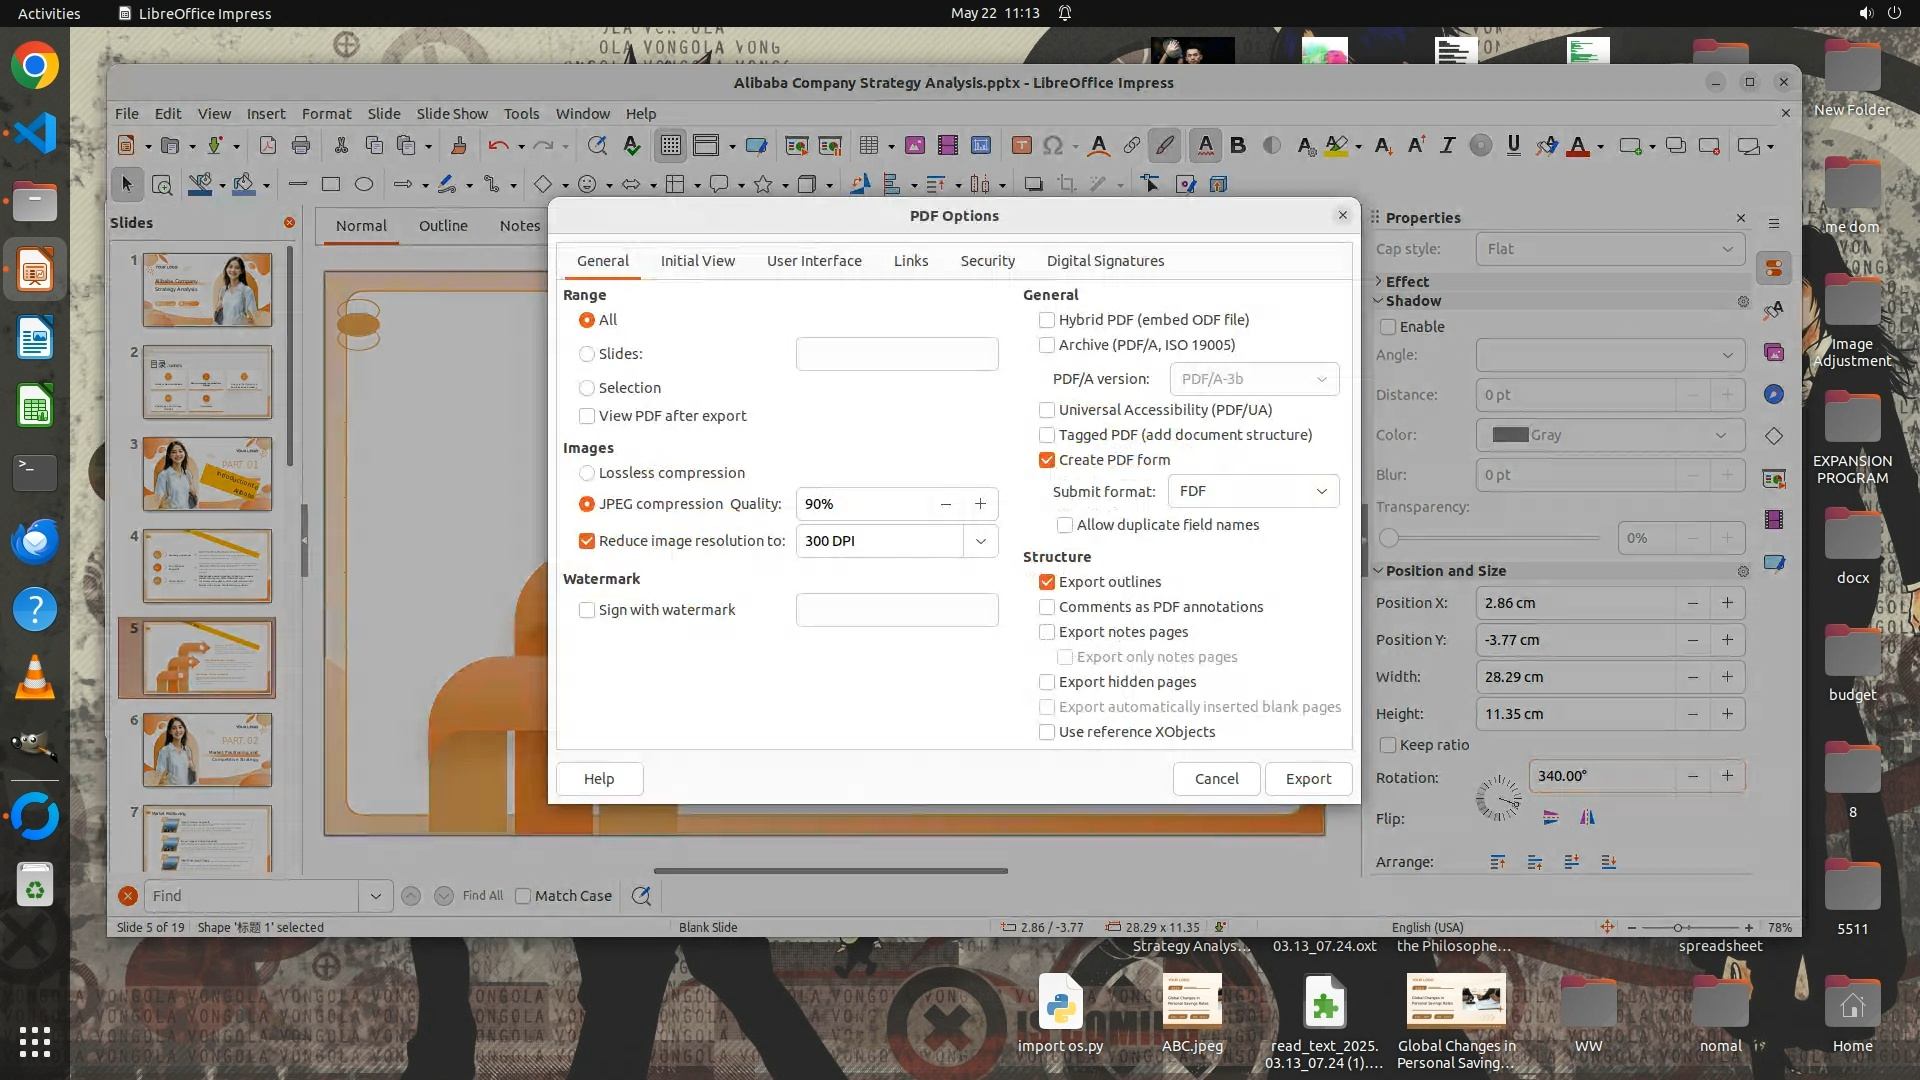Image resolution: width=1920 pixels, height=1080 pixels.
Task: Uncheck the Export outlines checkbox
Action: click(1047, 582)
